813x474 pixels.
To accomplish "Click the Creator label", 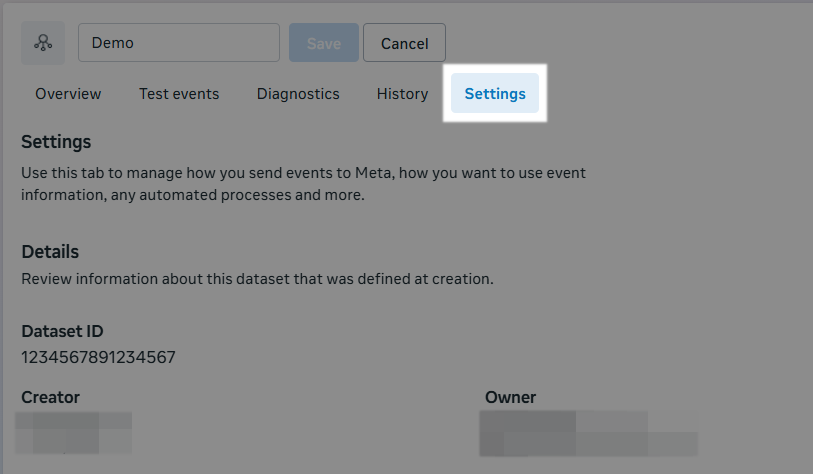I will (50, 397).
